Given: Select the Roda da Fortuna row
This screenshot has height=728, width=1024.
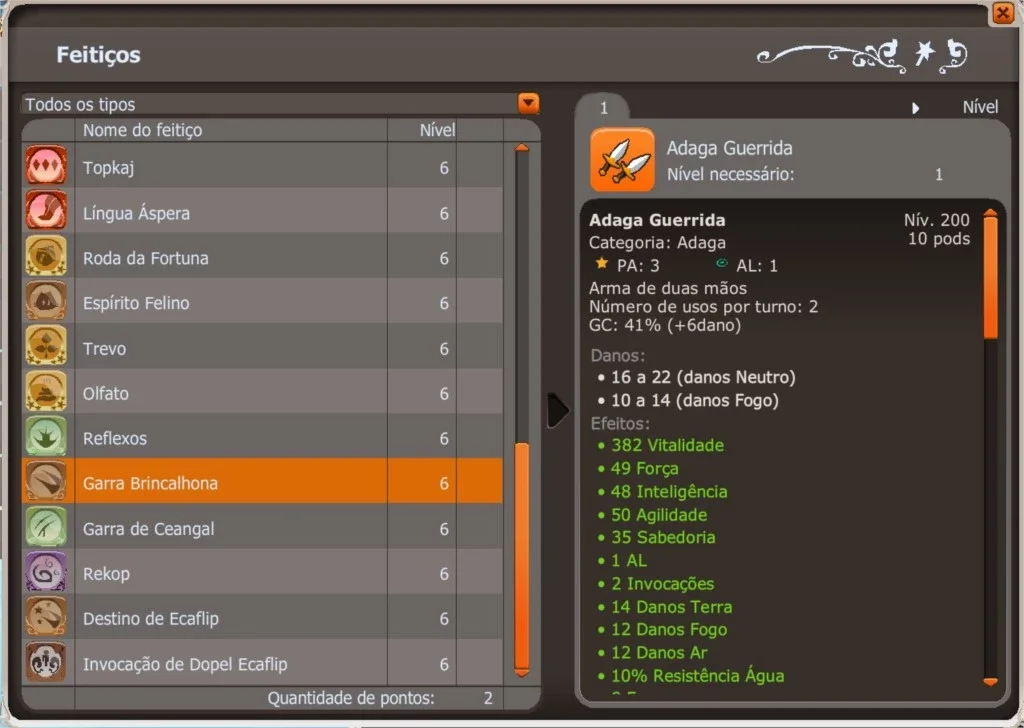Looking at the screenshot, I should [263, 255].
